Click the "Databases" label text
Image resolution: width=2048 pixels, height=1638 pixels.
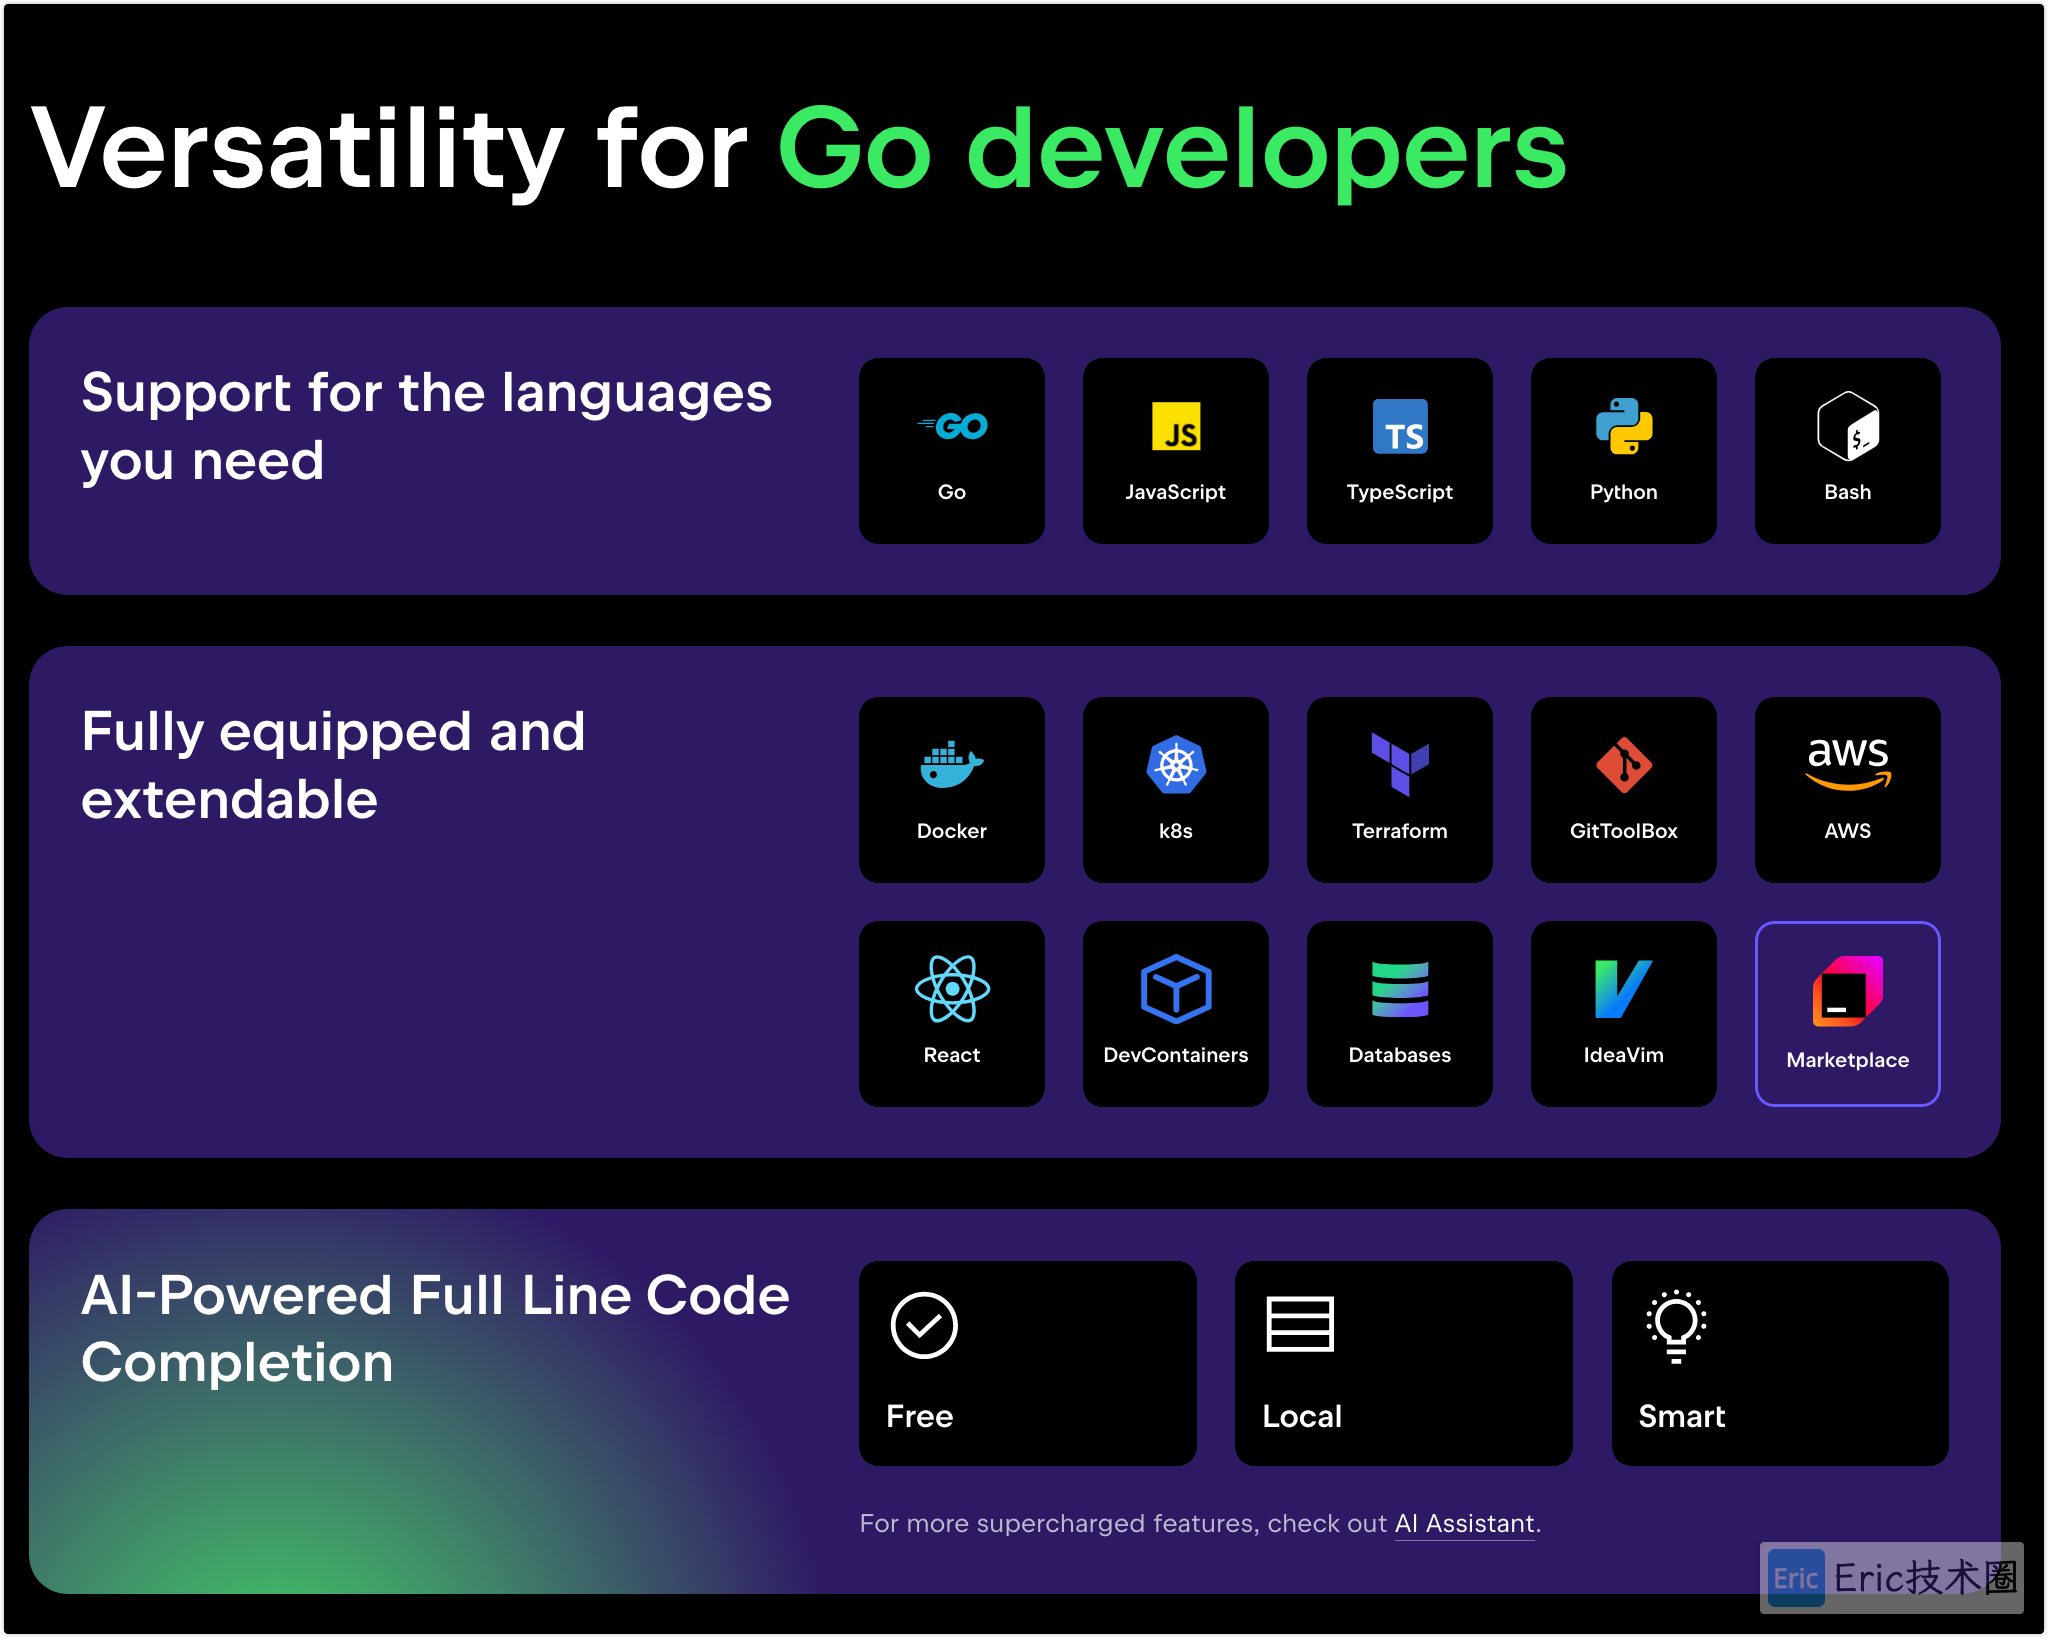click(1400, 1055)
